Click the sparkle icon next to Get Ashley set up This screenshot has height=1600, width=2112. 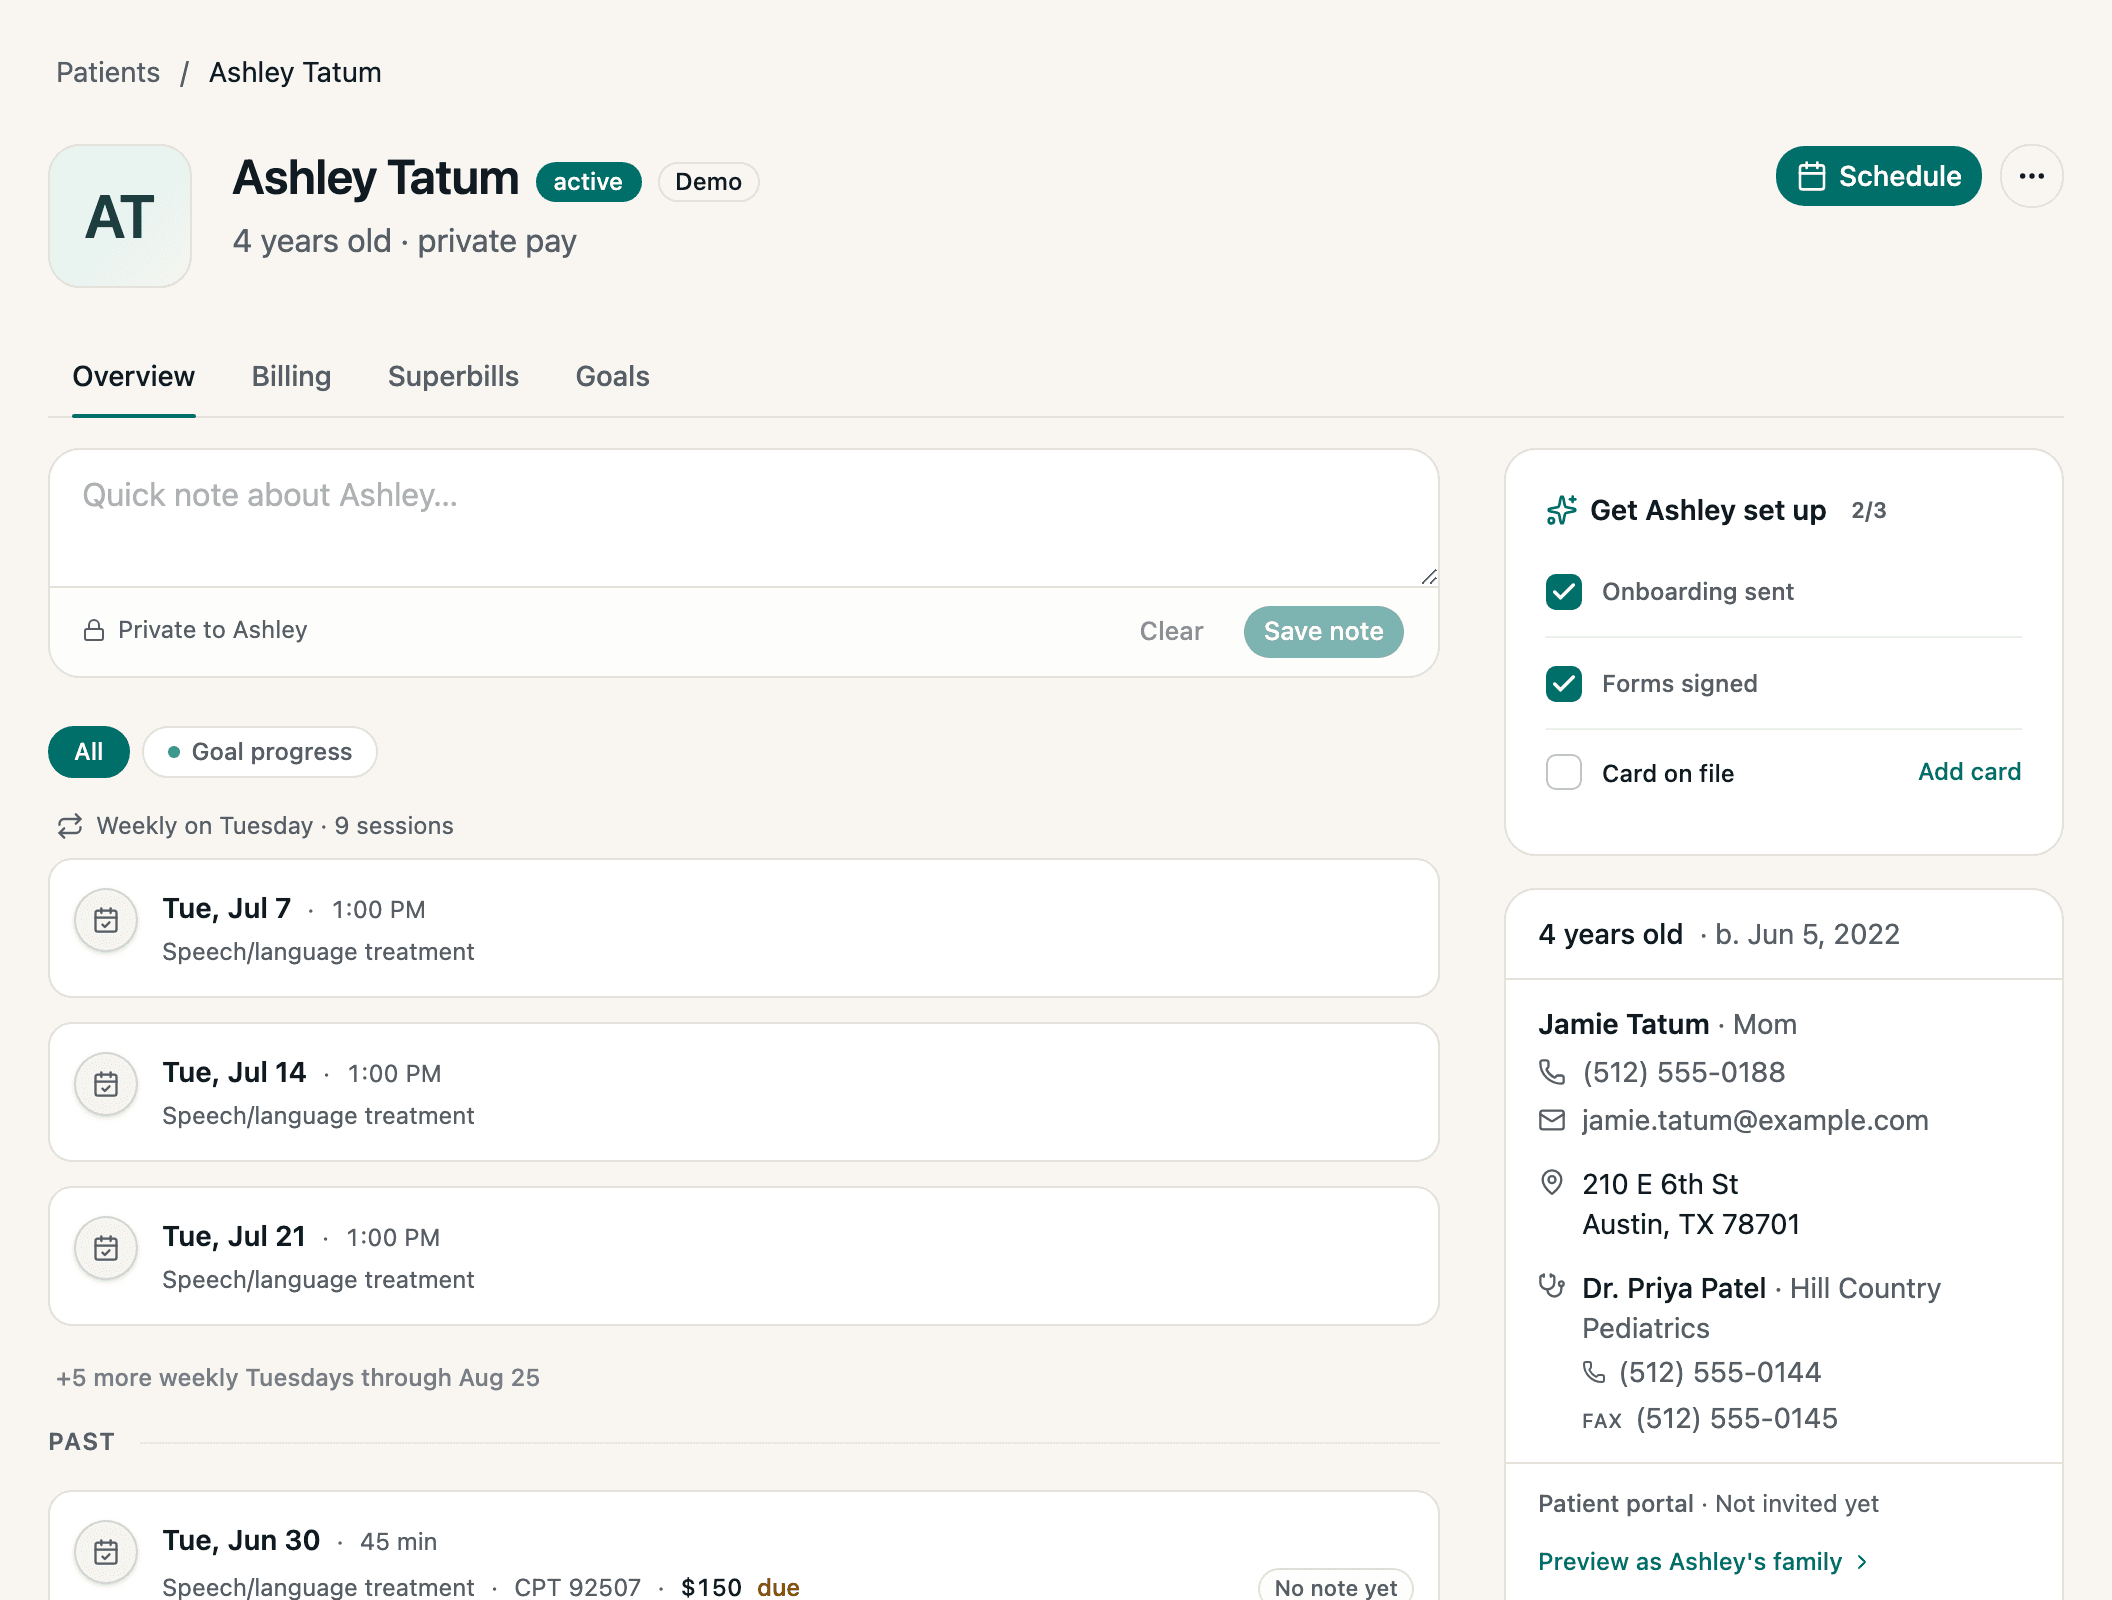click(x=1561, y=510)
